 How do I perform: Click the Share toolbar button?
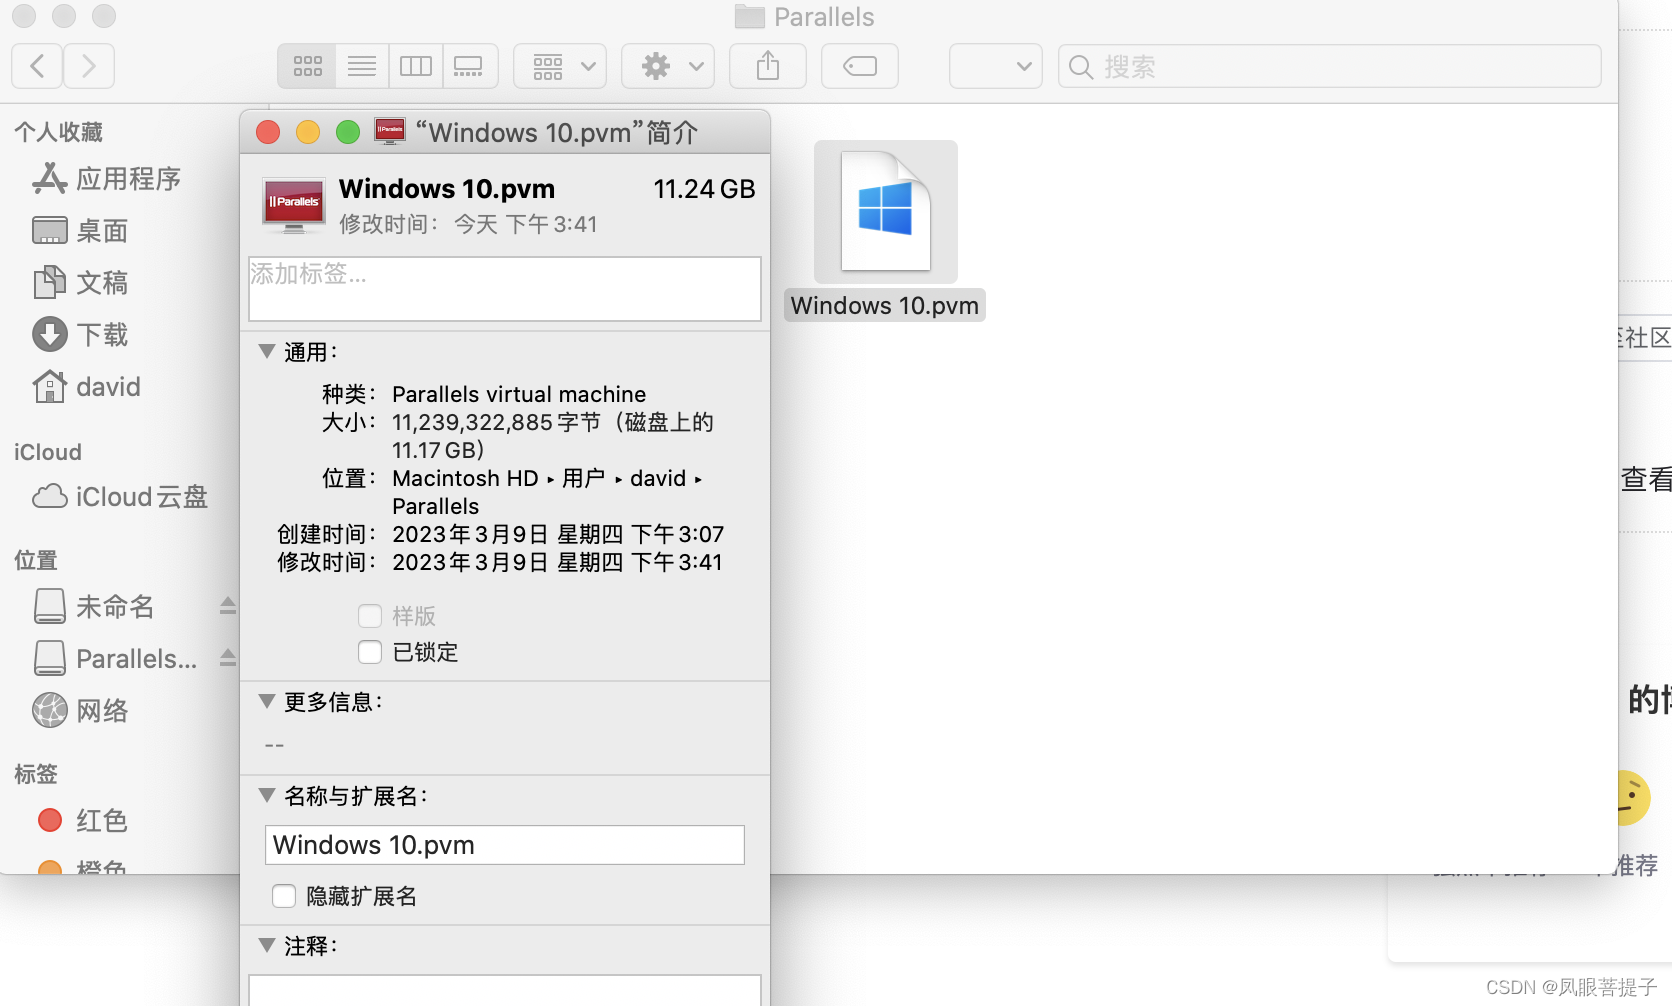click(768, 66)
